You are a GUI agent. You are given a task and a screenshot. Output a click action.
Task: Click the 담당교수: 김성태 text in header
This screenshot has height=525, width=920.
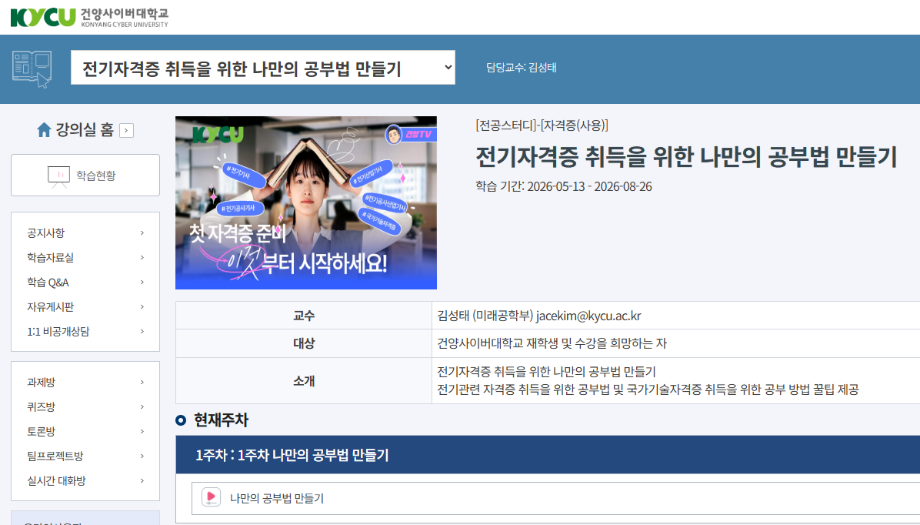pyautogui.click(x=521, y=67)
